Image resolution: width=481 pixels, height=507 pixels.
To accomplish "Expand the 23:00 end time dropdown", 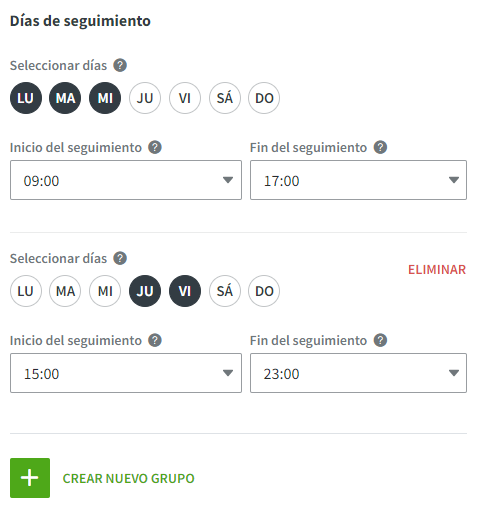I will tap(358, 373).
